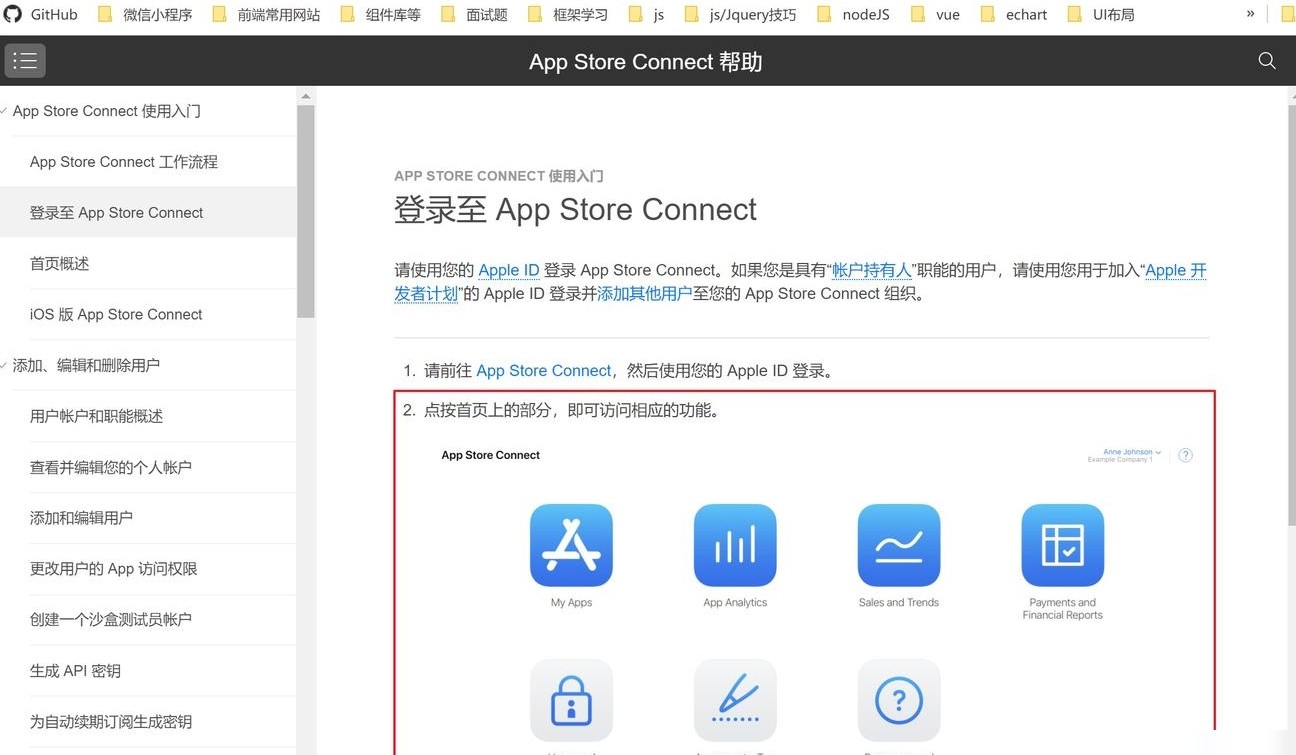This screenshot has width=1296, height=755.
Task: Click the pen signature Agreements icon
Action: pyautogui.click(x=735, y=700)
